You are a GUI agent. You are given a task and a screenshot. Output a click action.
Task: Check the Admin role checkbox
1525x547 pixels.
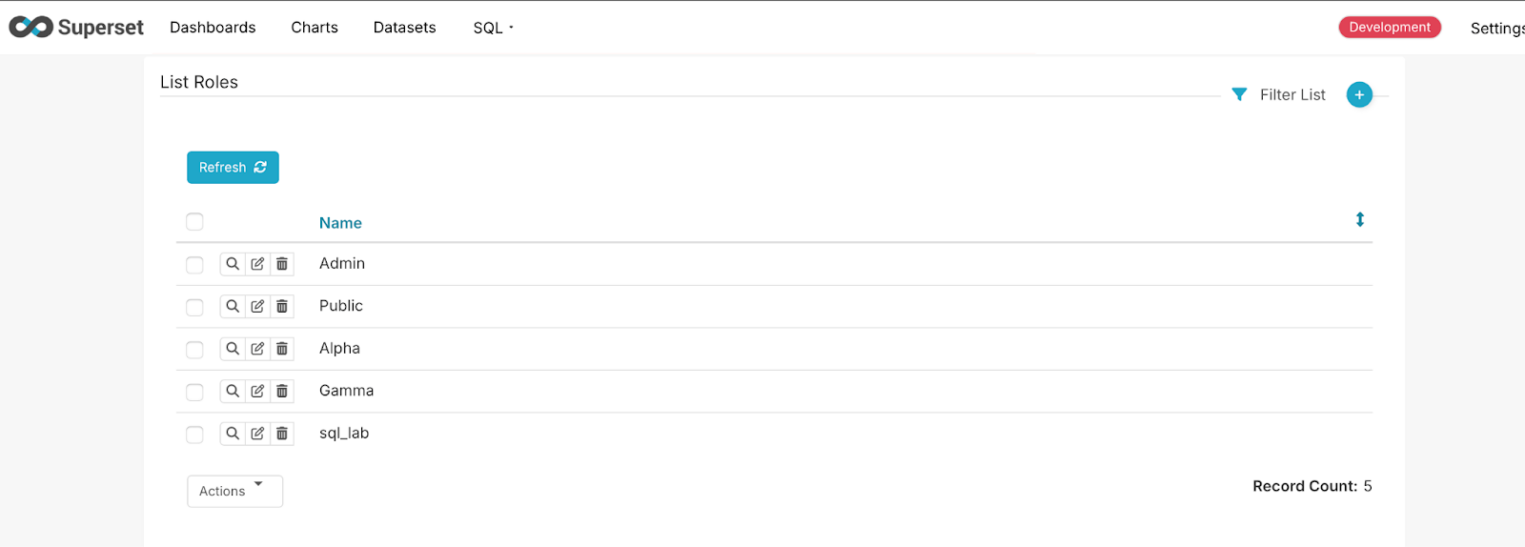pyautogui.click(x=195, y=265)
